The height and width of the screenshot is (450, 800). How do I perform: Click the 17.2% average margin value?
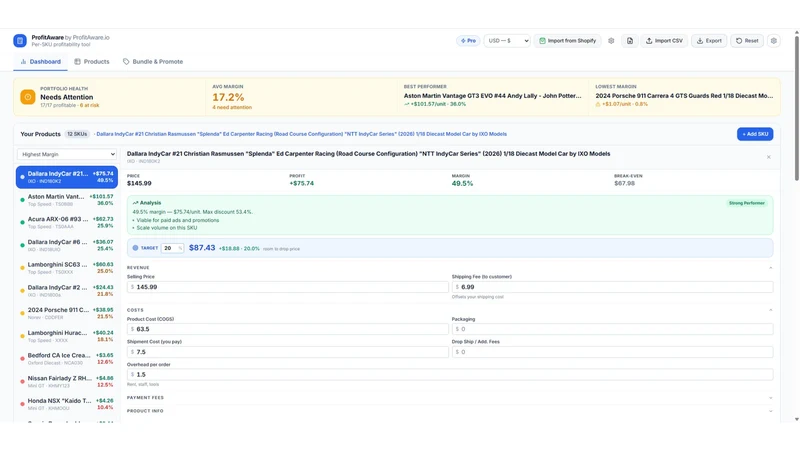pos(228,97)
